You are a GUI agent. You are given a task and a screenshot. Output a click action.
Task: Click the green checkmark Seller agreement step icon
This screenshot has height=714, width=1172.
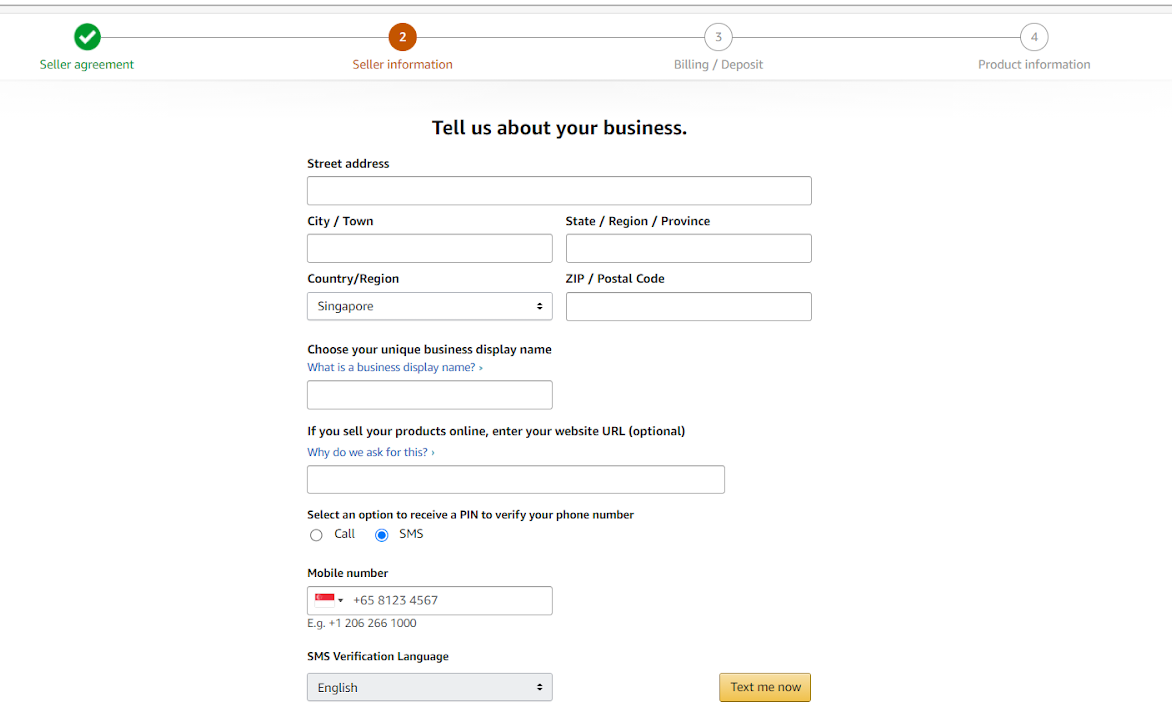[87, 37]
